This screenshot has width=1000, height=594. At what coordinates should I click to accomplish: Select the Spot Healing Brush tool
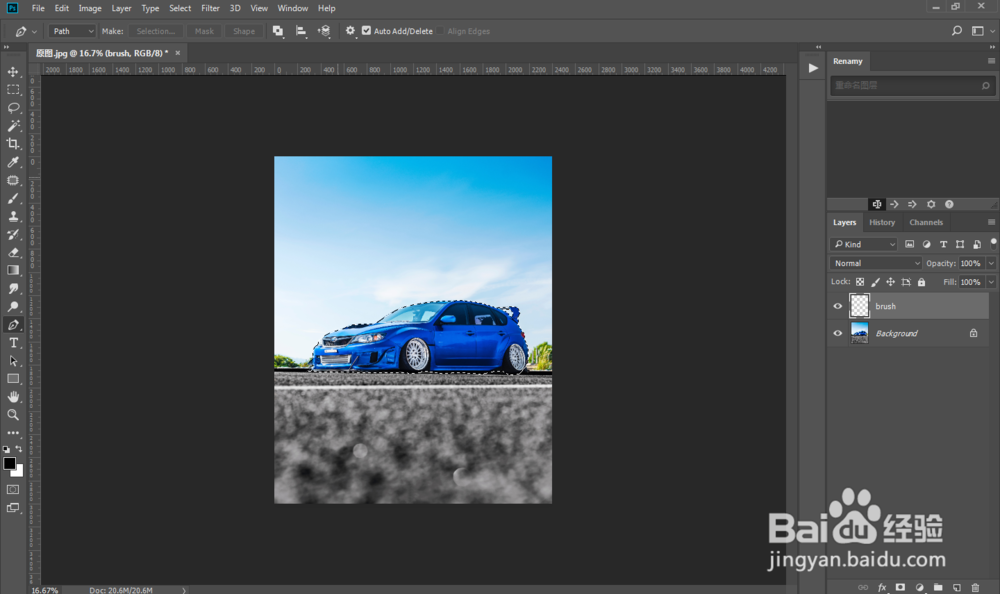[x=13, y=181]
